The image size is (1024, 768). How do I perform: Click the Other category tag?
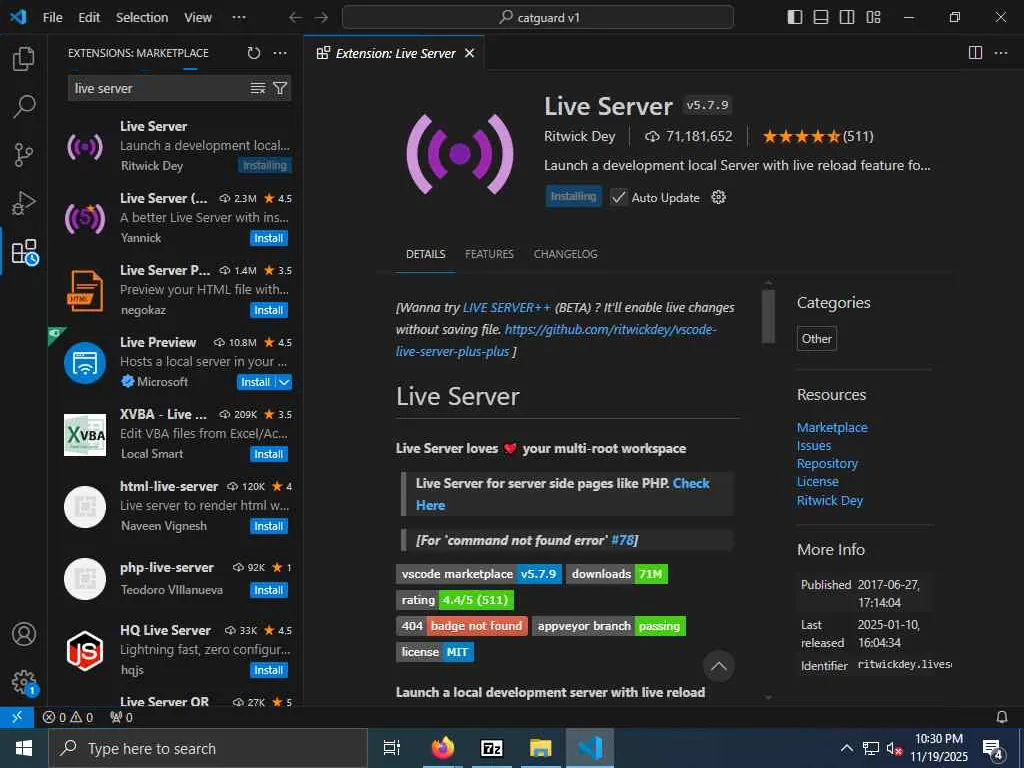[816, 339]
